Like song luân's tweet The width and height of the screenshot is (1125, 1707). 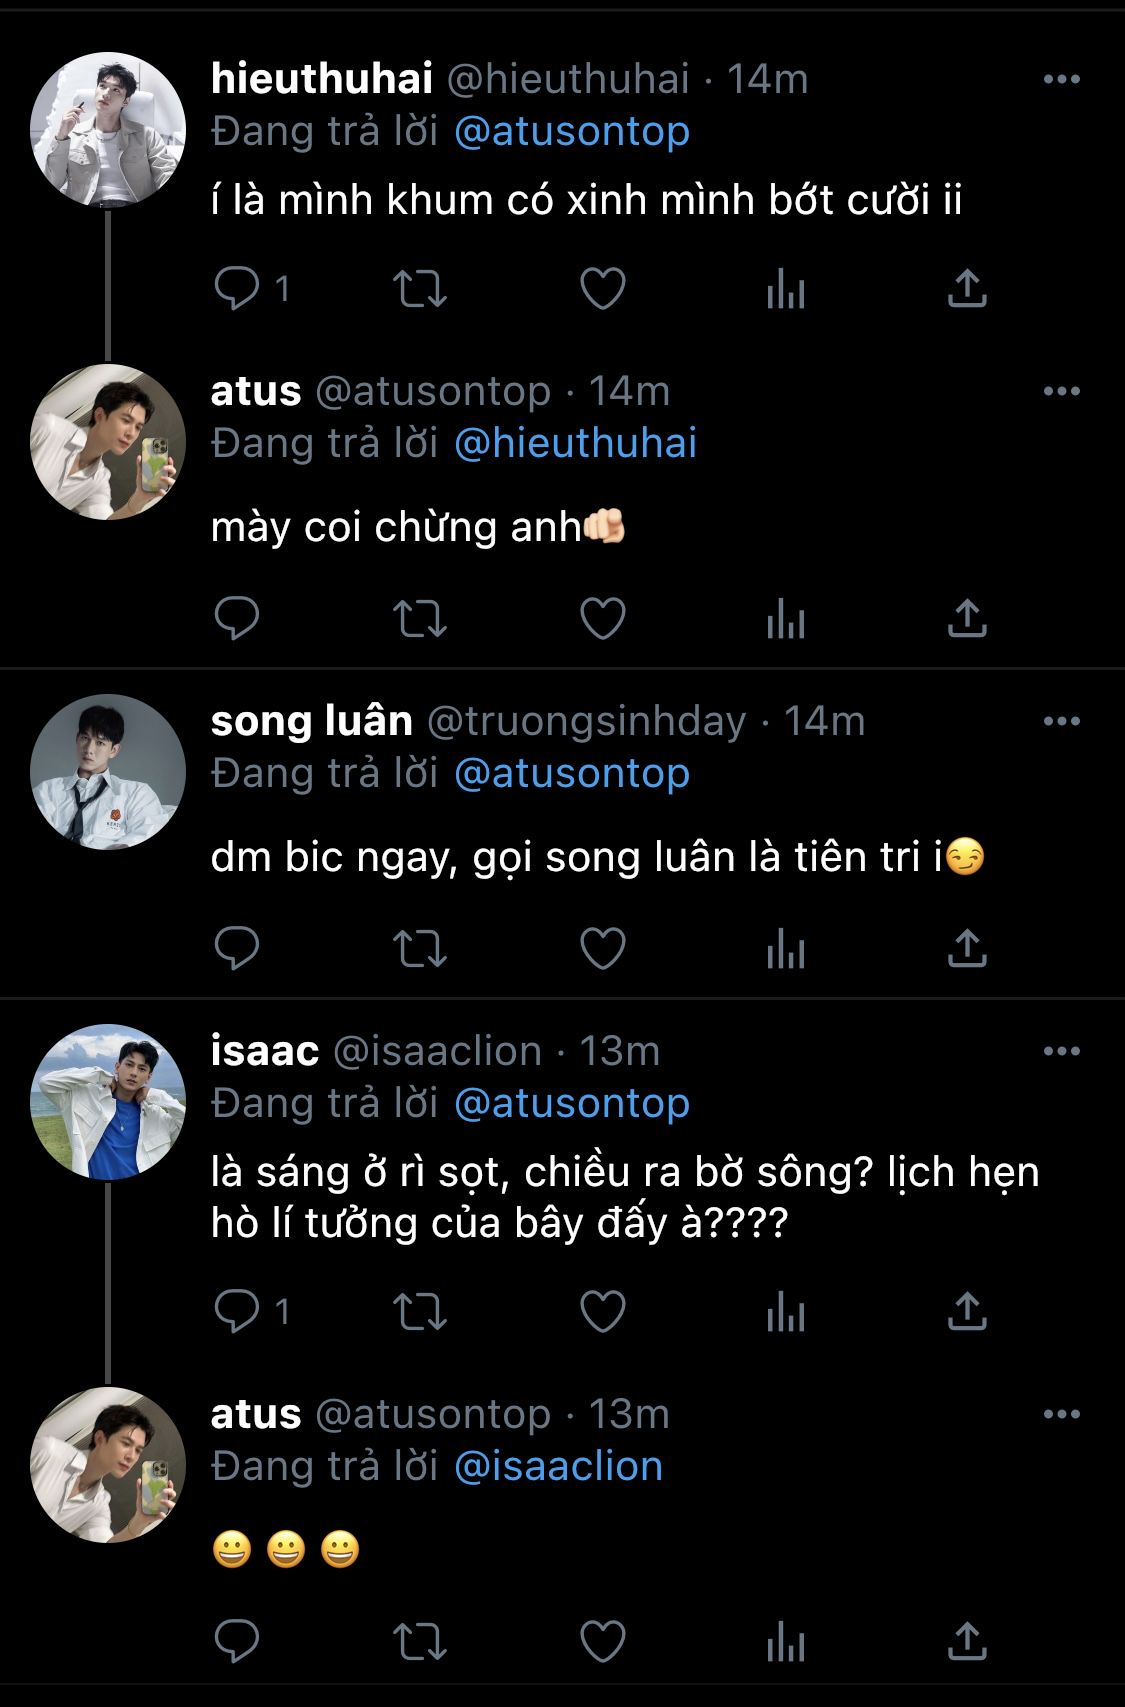click(602, 949)
